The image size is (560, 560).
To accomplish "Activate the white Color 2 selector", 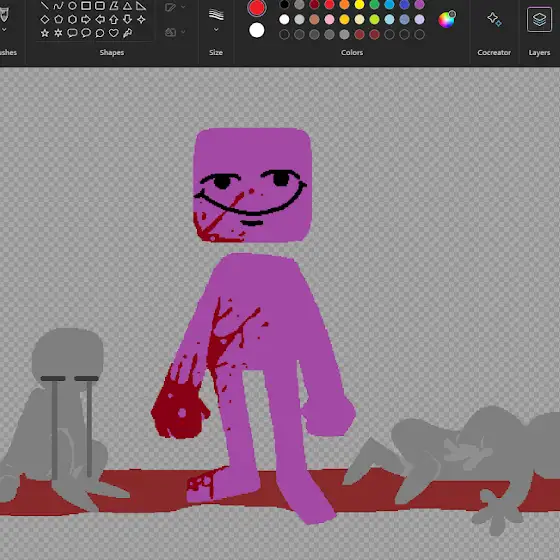I will pyautogui.click(x=256, y=30).
